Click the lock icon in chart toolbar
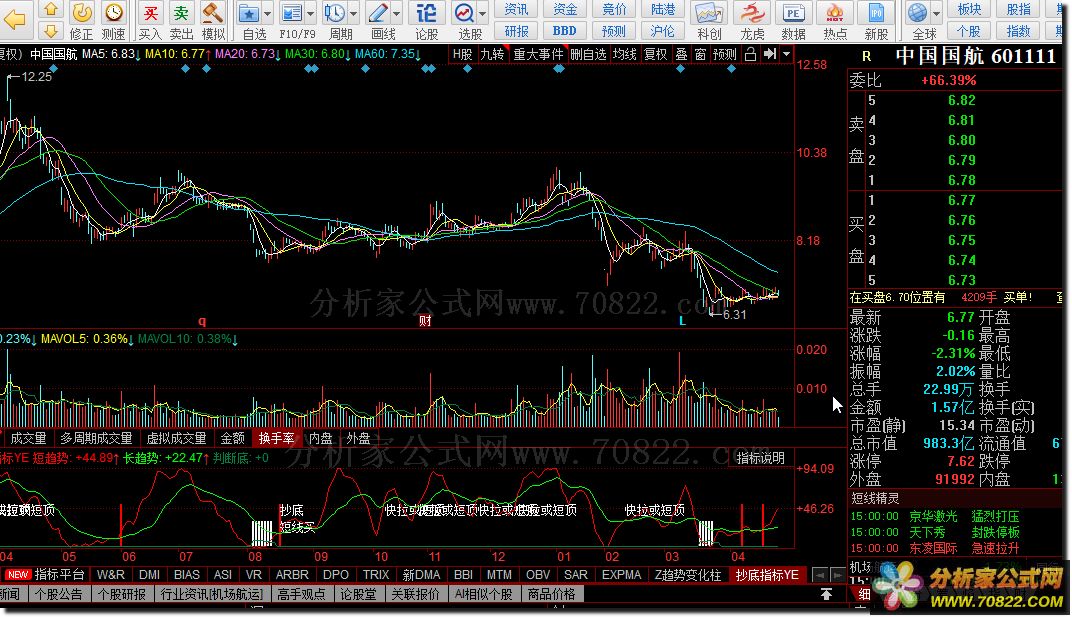This screenshot has height=617, width=1072. (x=750, y=54)
